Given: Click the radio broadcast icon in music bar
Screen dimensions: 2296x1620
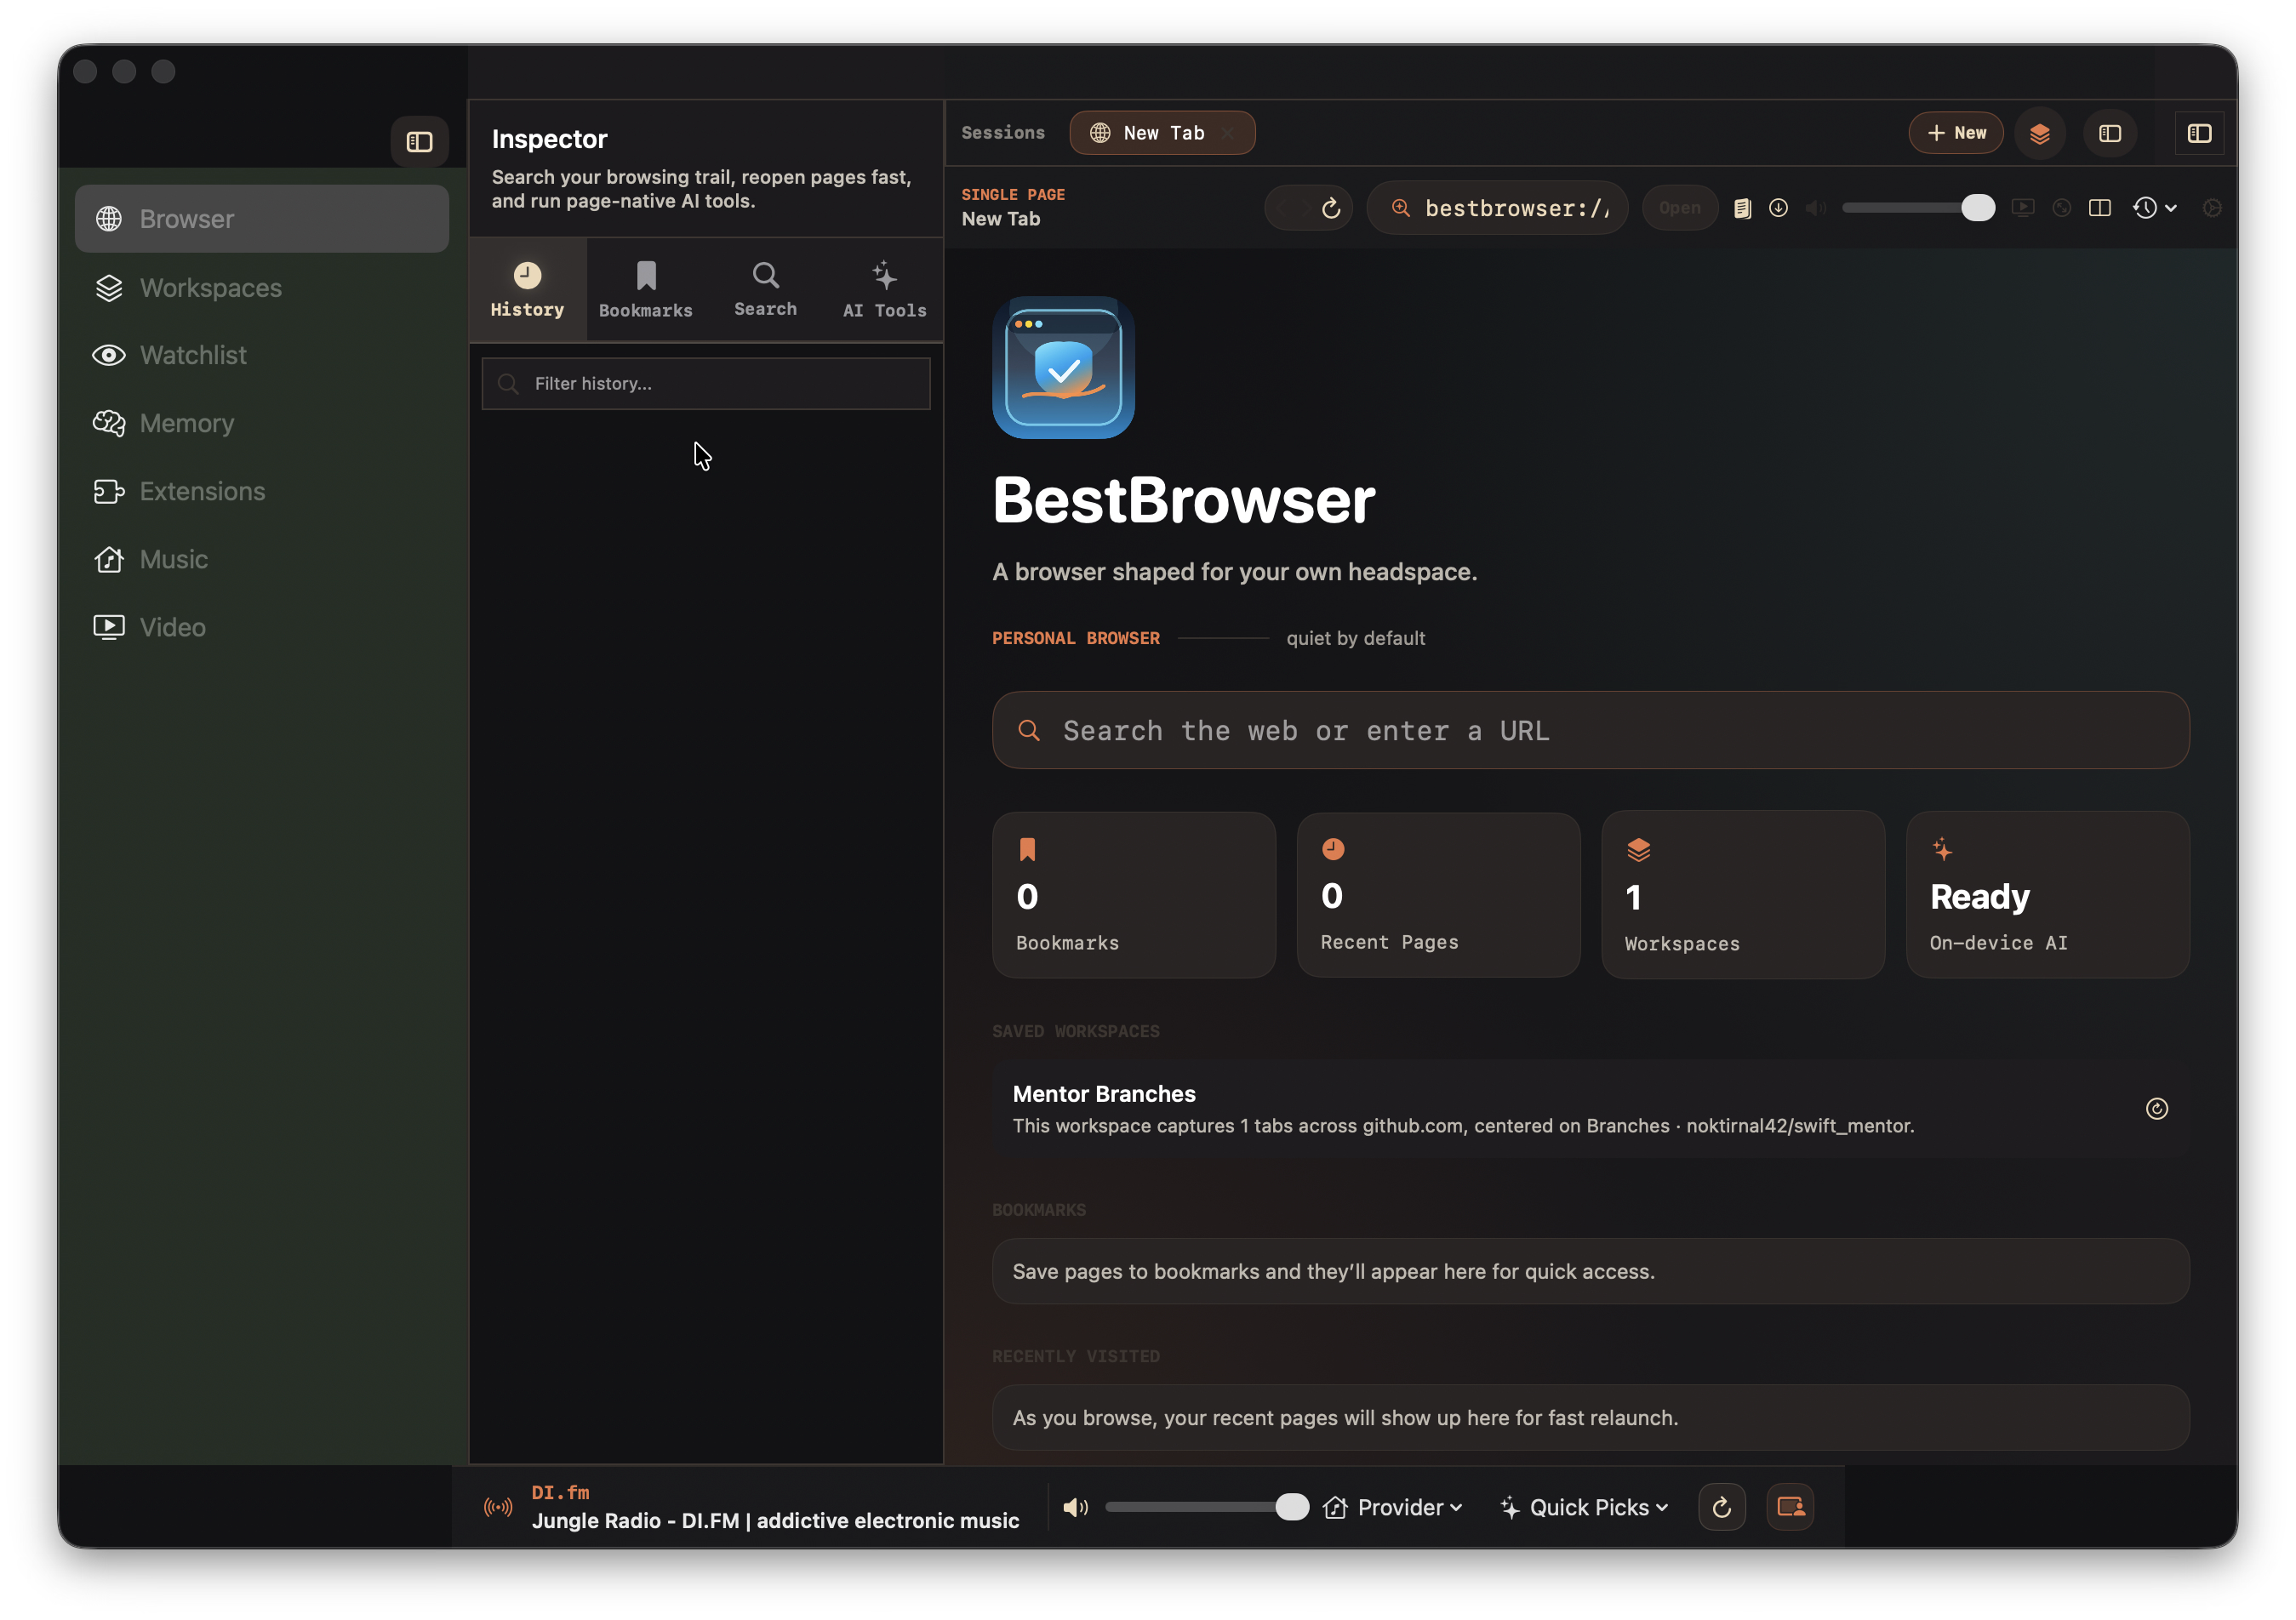Looking at the screenshot, I should click(x=498, y=1507).
